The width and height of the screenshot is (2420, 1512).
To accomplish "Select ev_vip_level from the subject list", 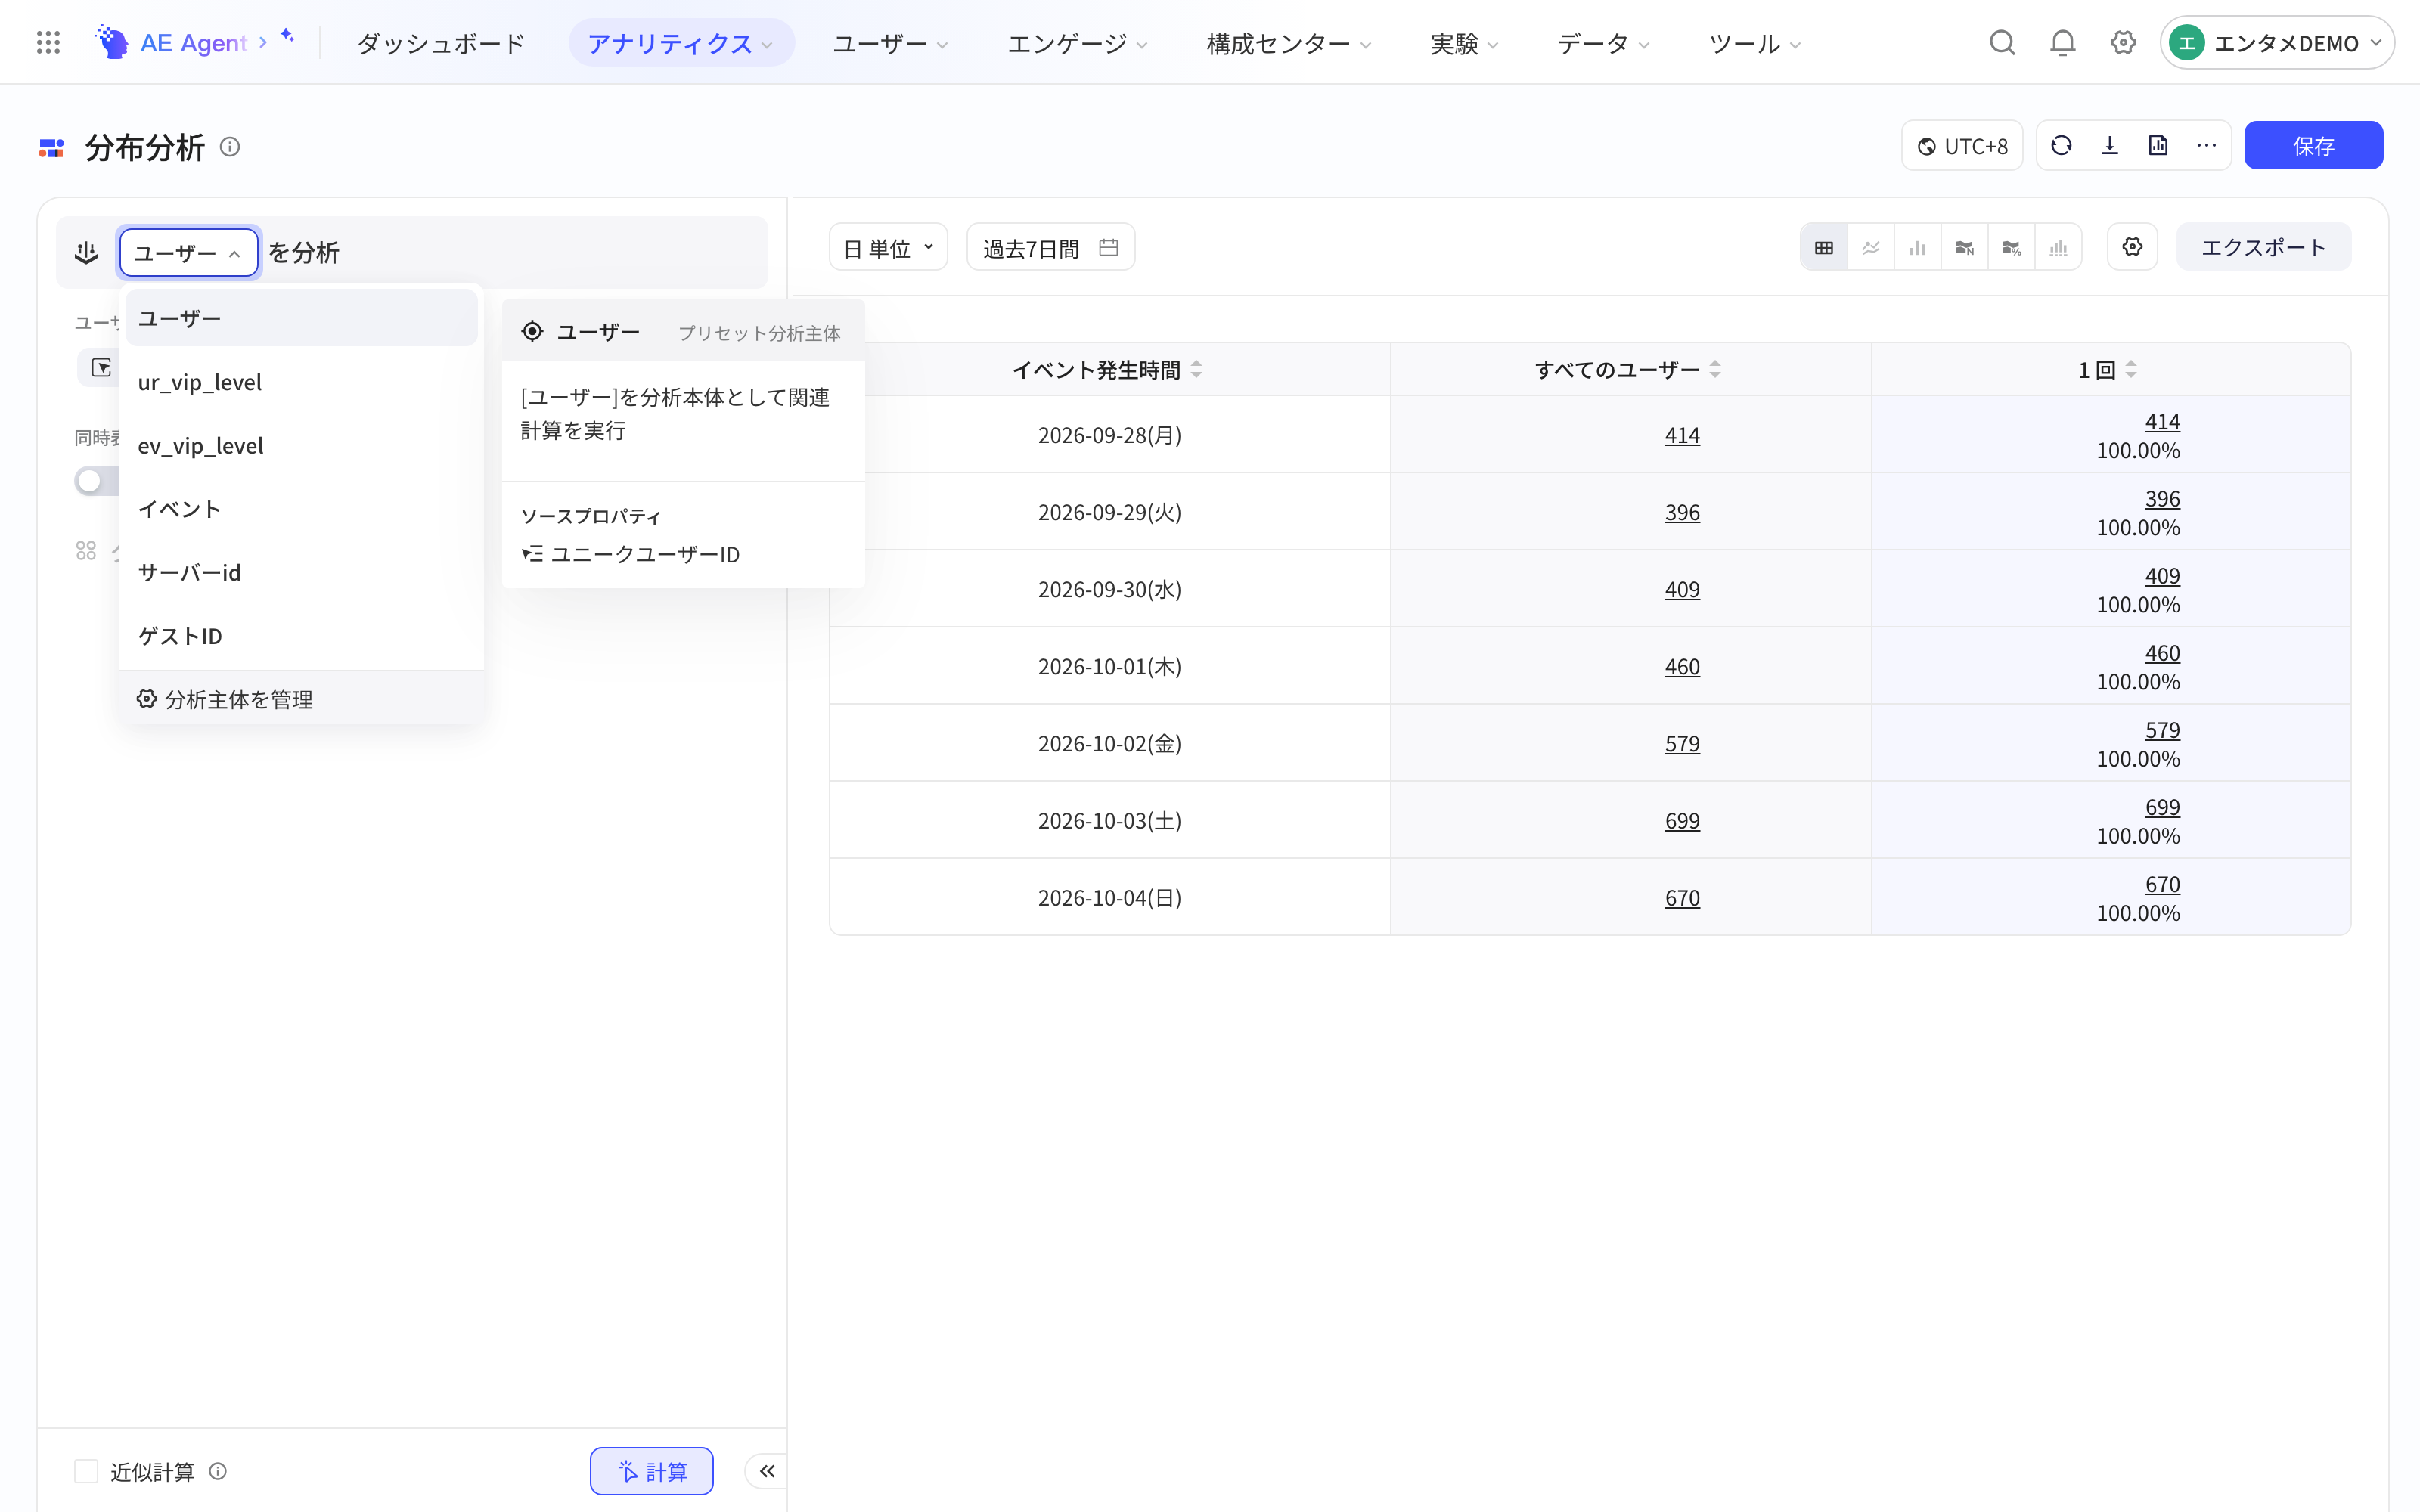I will [301, 445].
